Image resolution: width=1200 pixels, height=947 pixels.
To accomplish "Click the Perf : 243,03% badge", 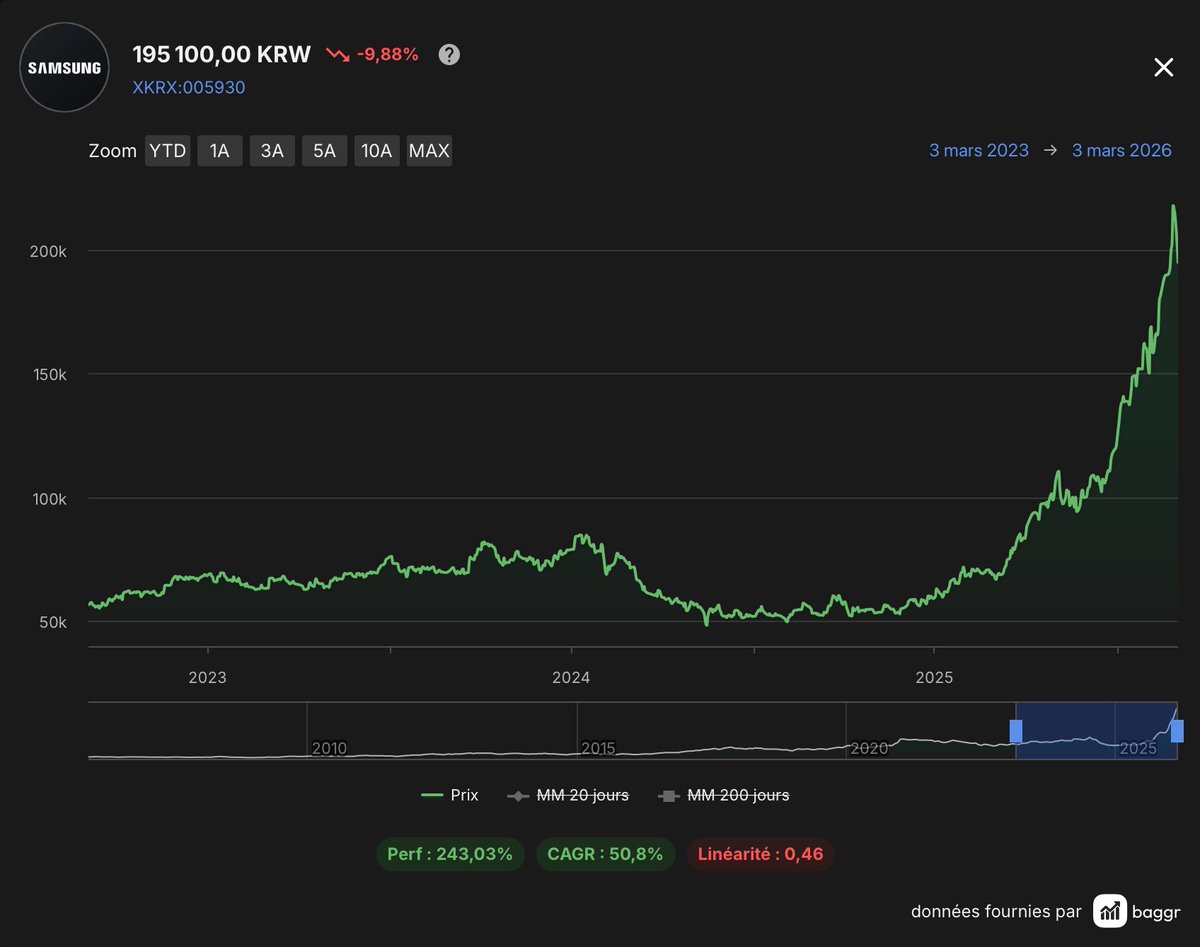I will (x=450, y=854).
